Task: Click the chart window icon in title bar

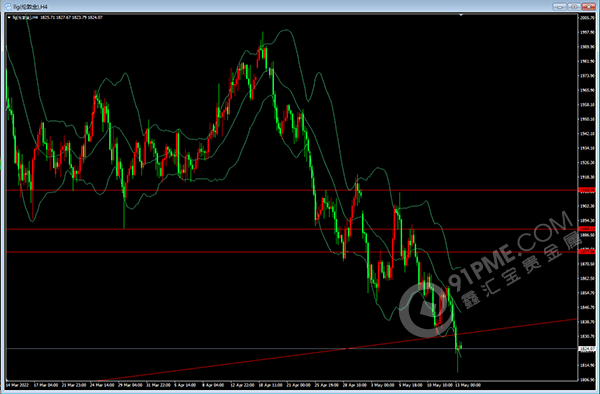Action: (8, 7)
